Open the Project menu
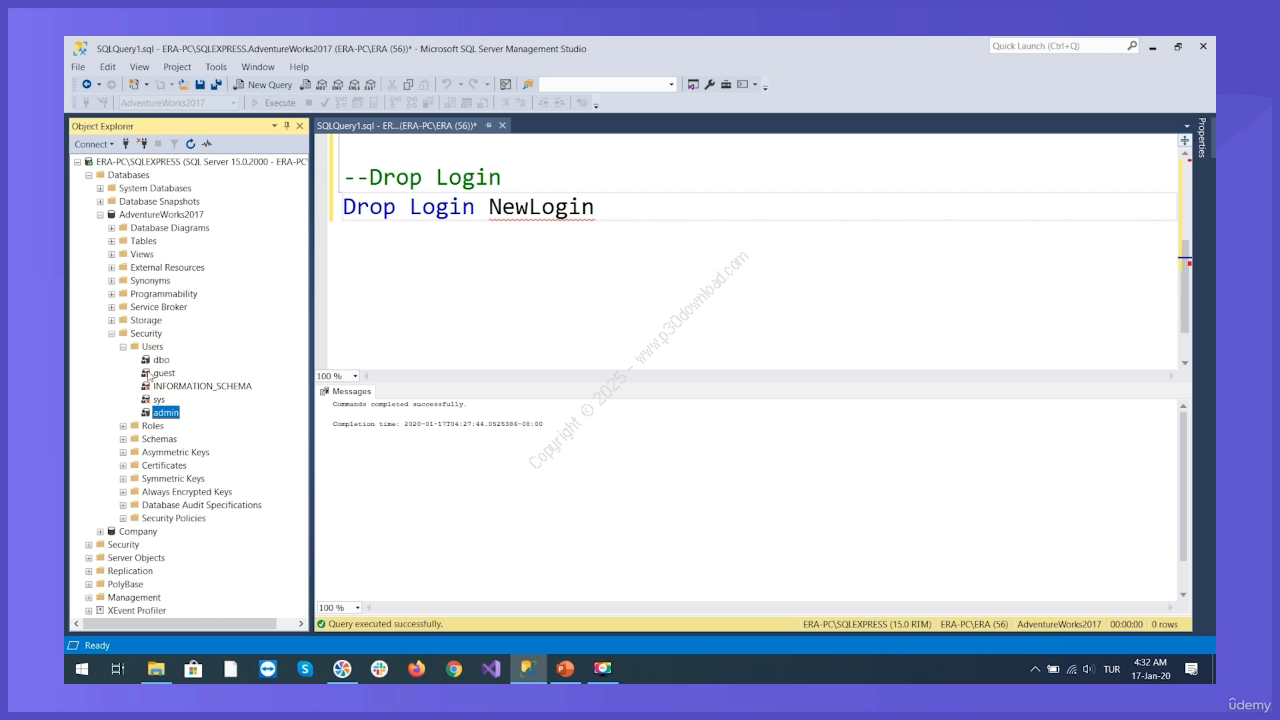1280x720 pixels. tap(177, 67)
